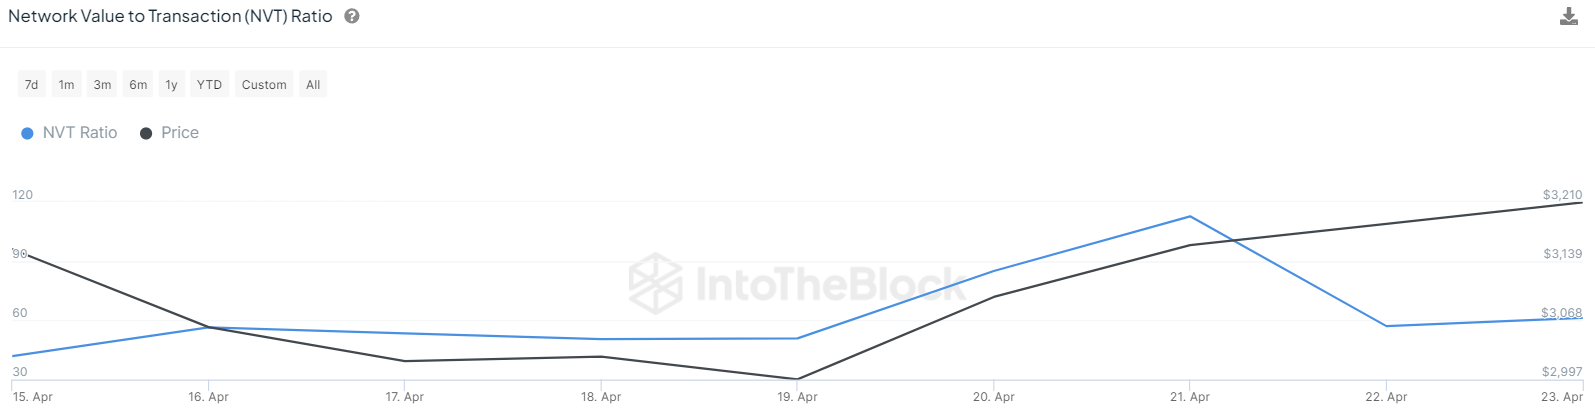Click the blue NVT Ratio legend dot

point(27,134)
